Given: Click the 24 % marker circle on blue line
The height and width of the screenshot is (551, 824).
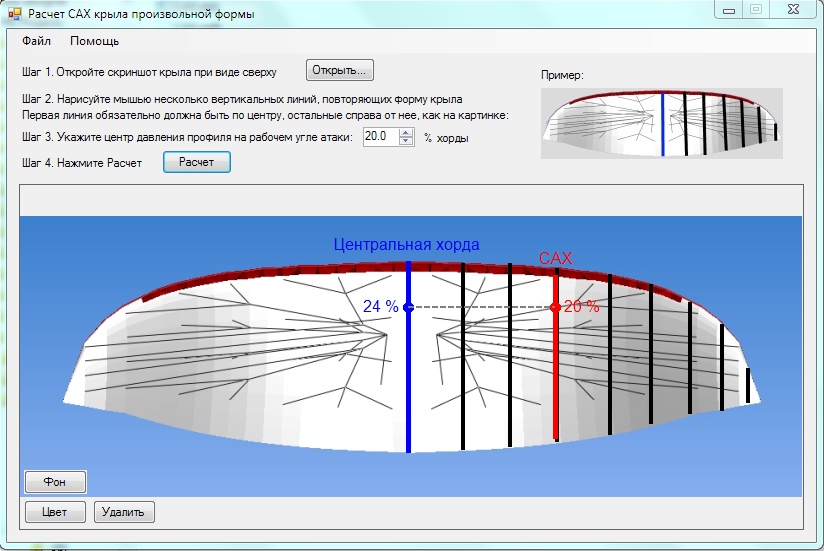Looking at the screenshot, I should (x=408, y=307).
